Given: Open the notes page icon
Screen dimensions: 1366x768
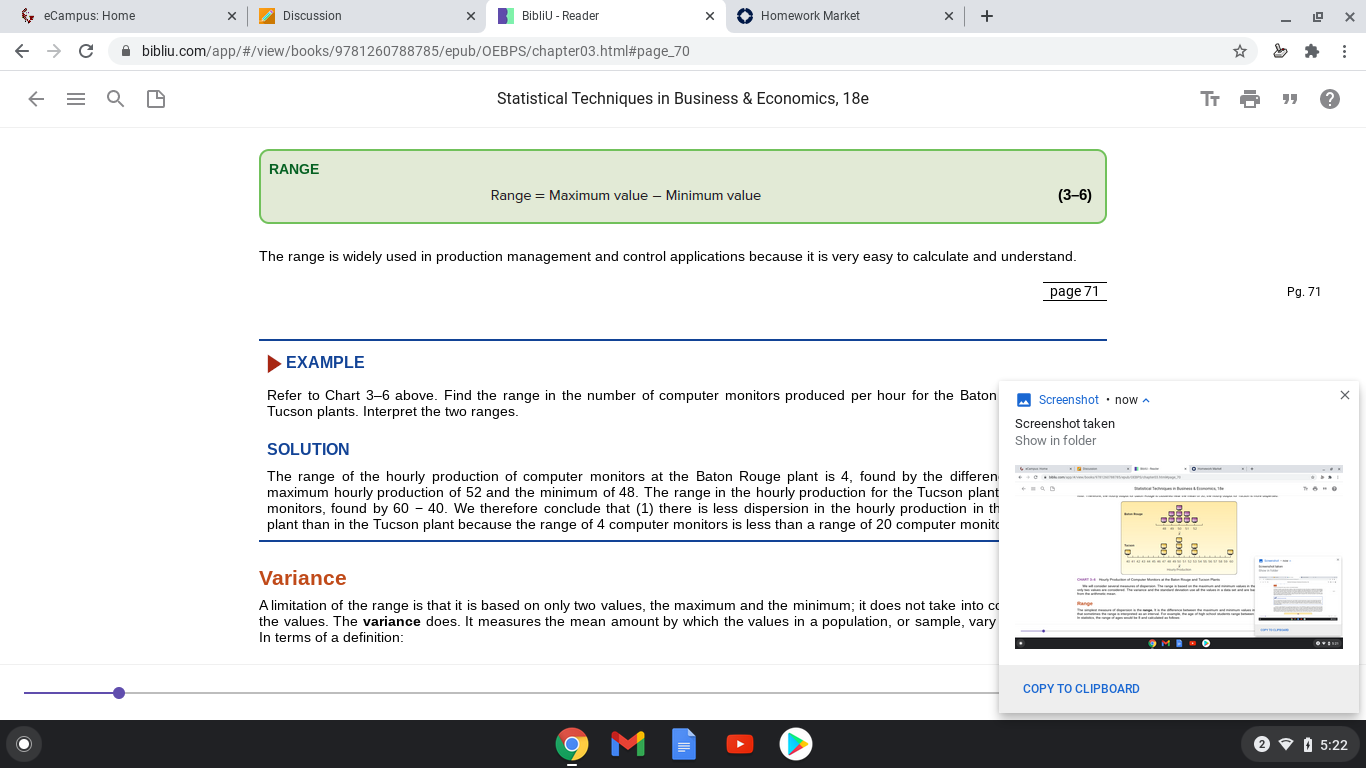Looking at the screenshot, I should [156, 99].
